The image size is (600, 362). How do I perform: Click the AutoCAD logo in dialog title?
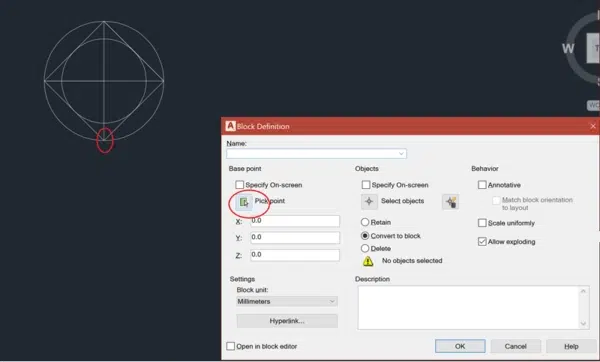pyautogui.click(x=230, y=126)
